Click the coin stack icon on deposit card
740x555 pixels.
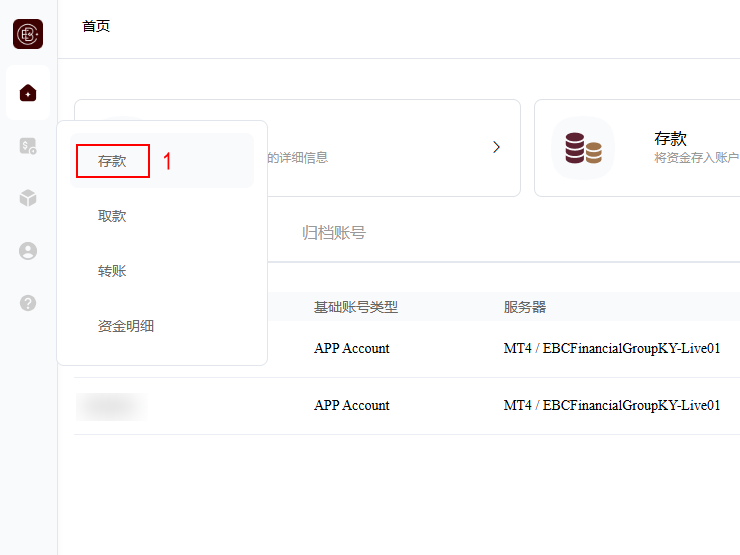coord(583,148)
